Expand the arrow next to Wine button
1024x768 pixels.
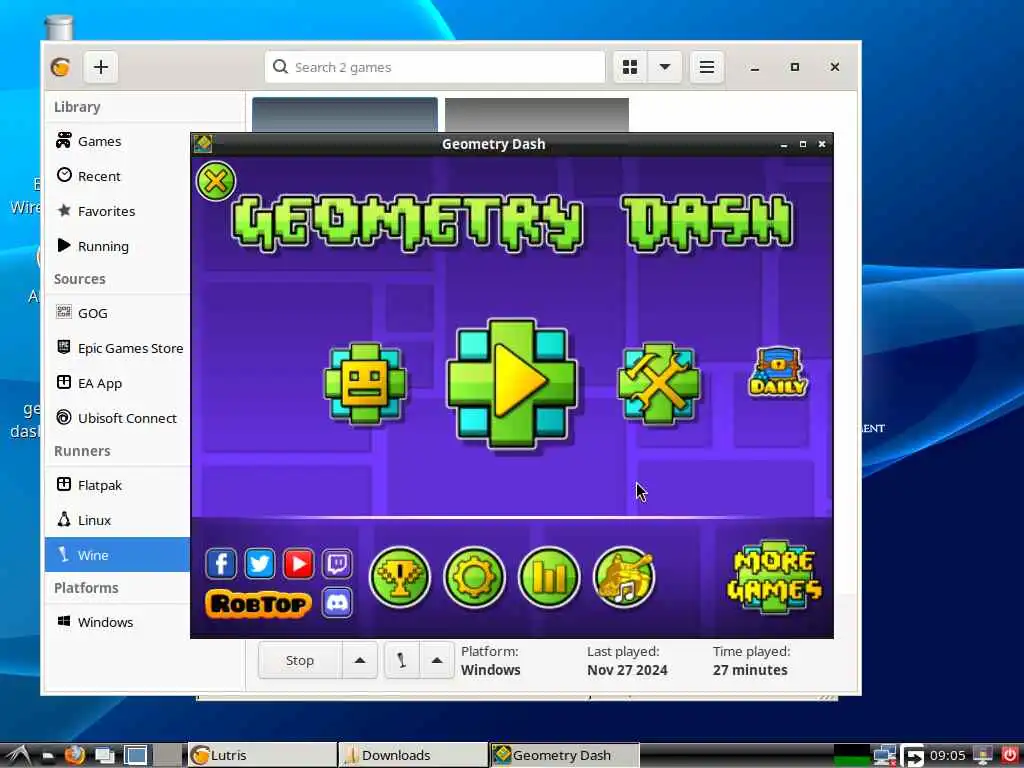pyautogui.click(x=437, y=660)
